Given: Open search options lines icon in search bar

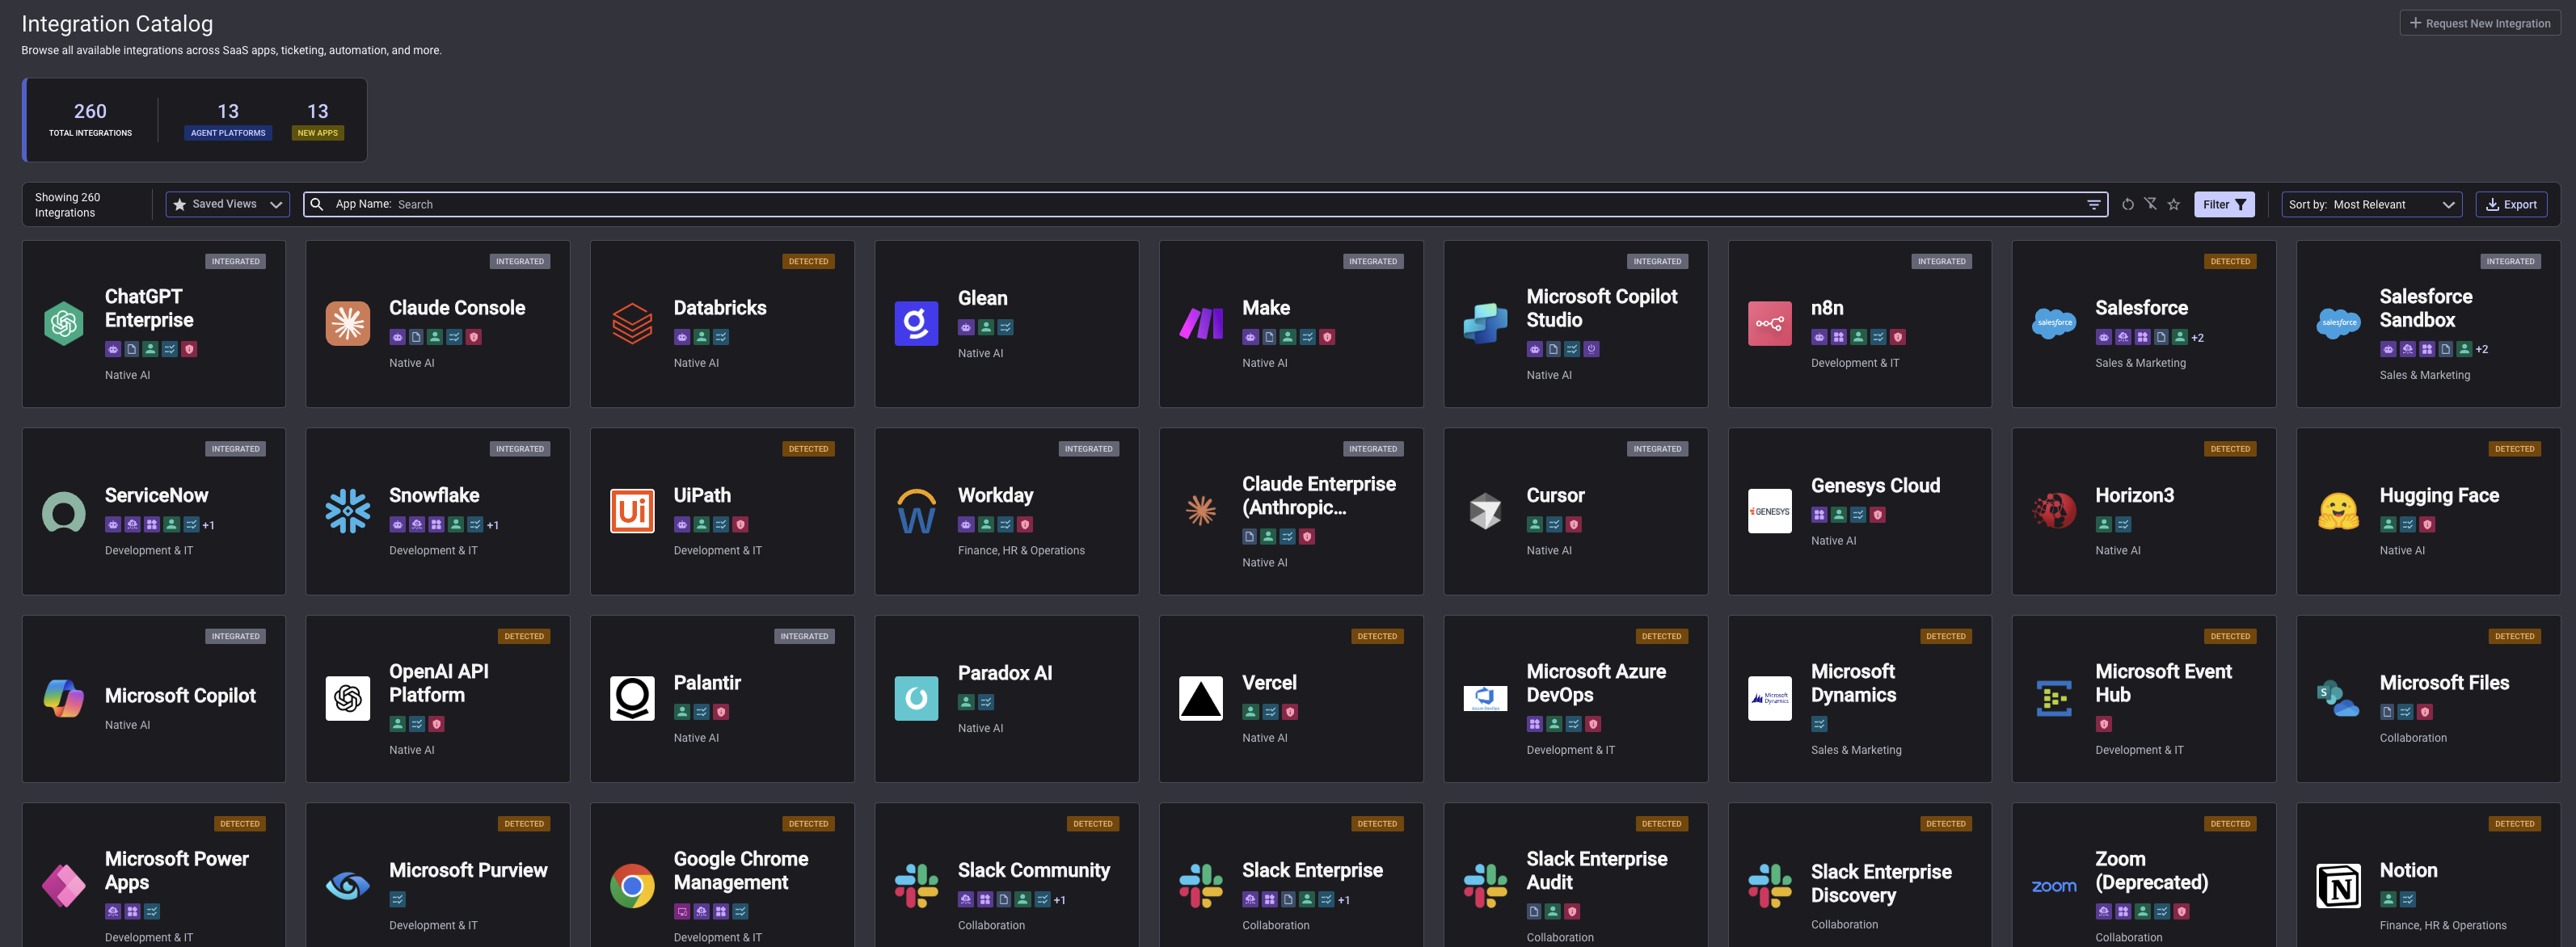Looking at the screenshot, I should click(2093, 204).
